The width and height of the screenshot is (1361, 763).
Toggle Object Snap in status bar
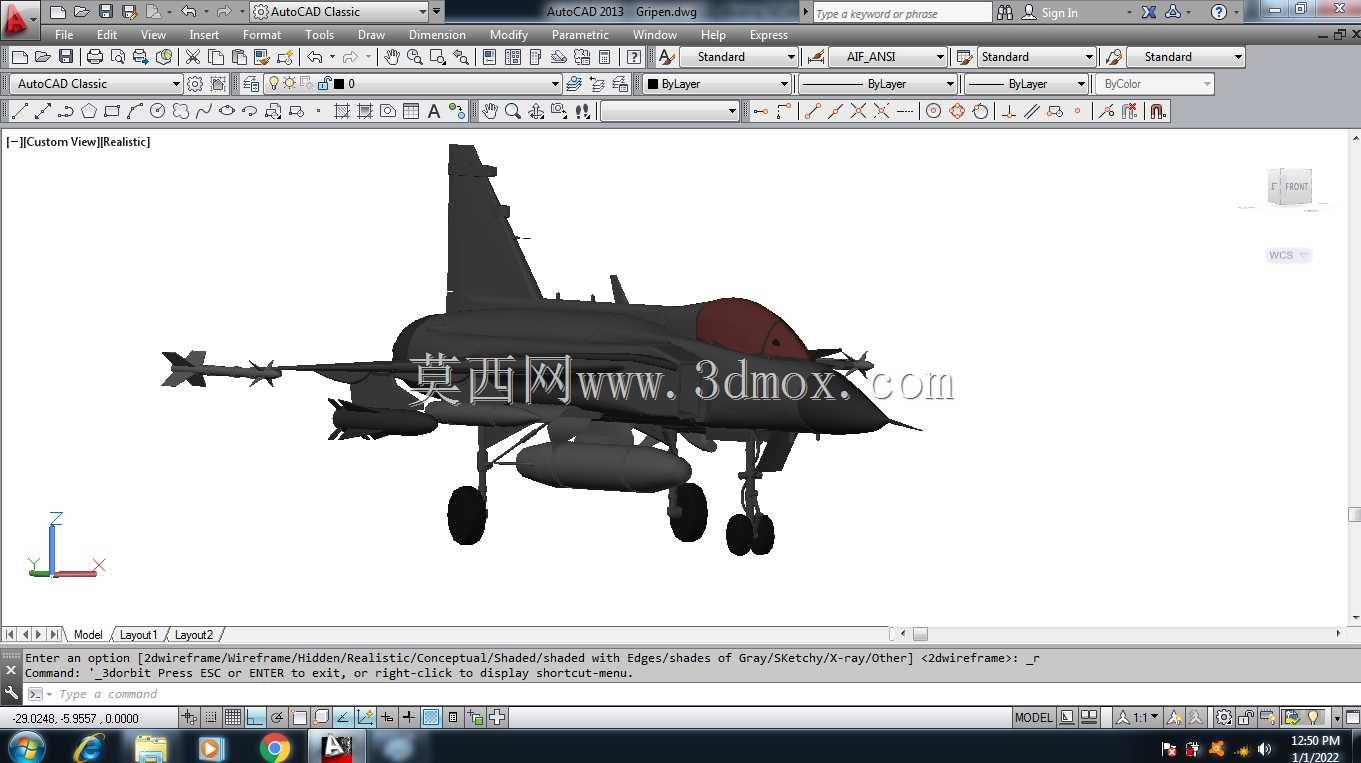click(x=299, y=718)
